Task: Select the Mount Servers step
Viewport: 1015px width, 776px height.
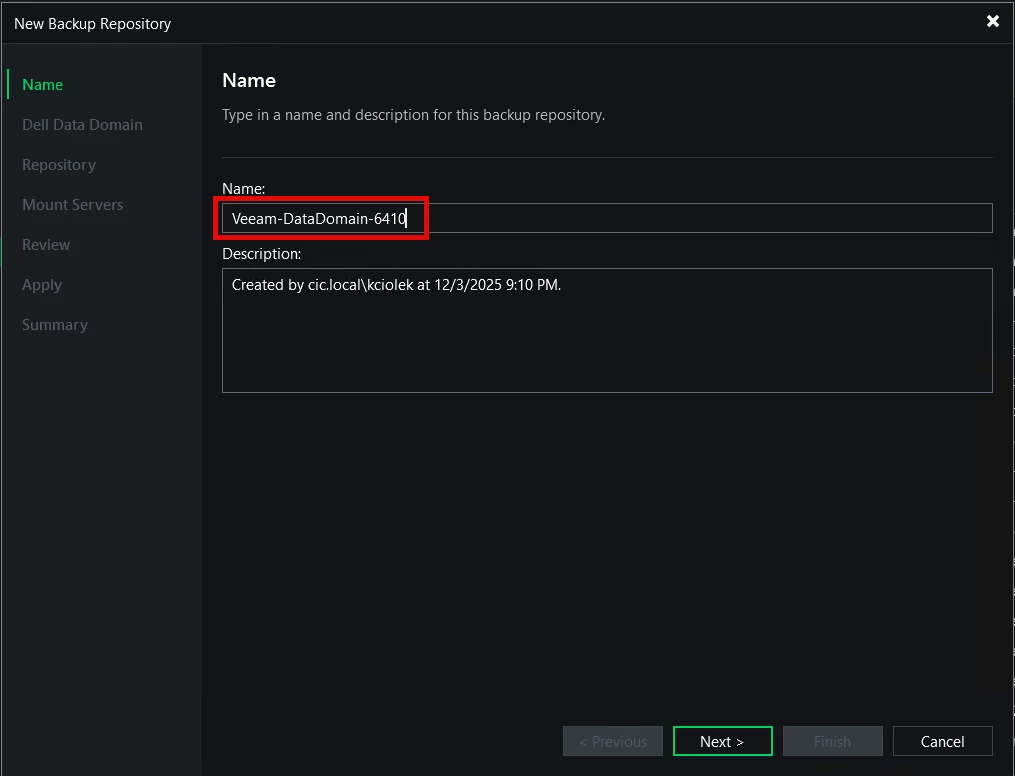Action: click(72, 205)
